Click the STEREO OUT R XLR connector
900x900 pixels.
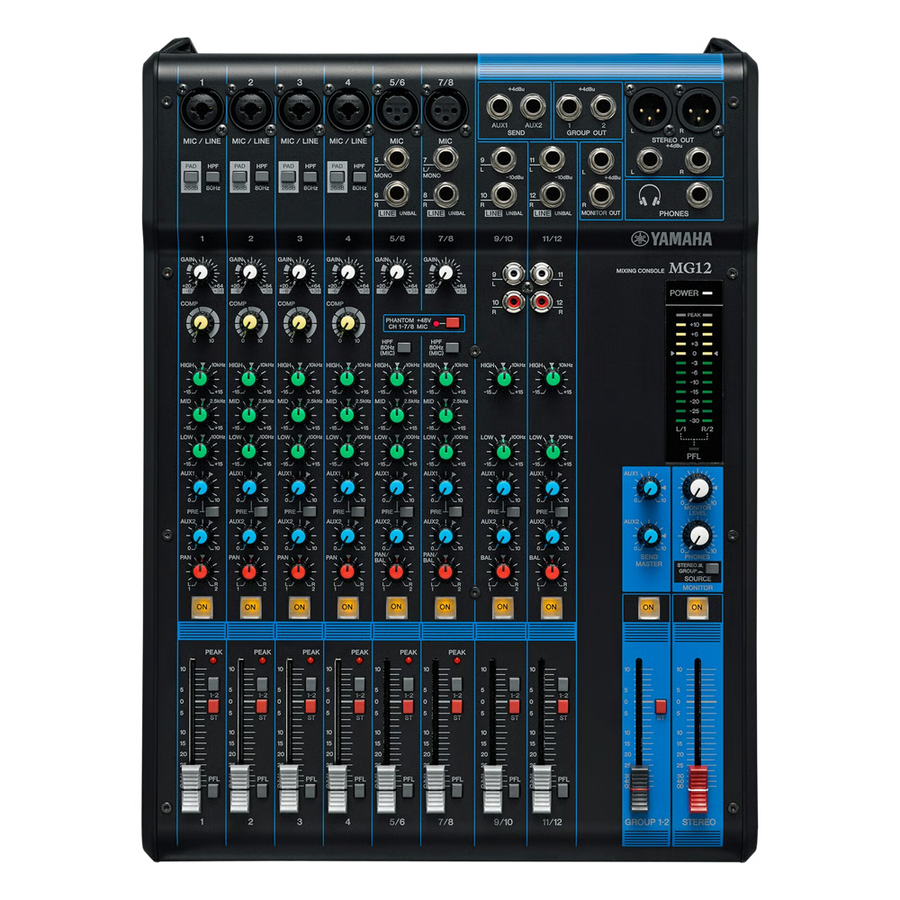pyautogui.click(x=699, y=108)
